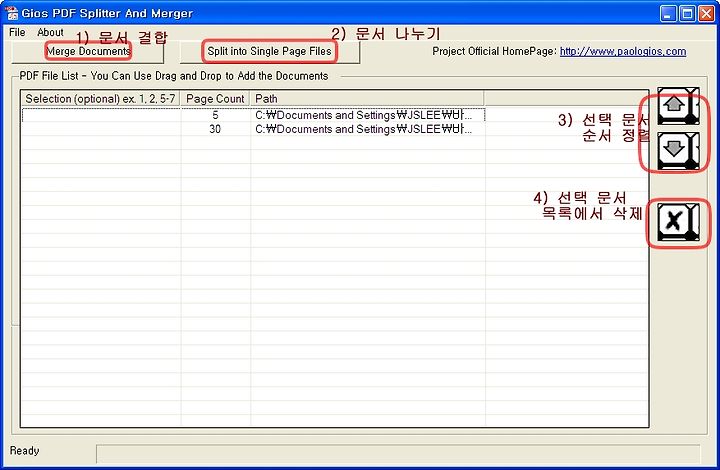Select the row with page count 30
Image resolution: width=720 pixels, height=470 pixels.
pos(253,129)
